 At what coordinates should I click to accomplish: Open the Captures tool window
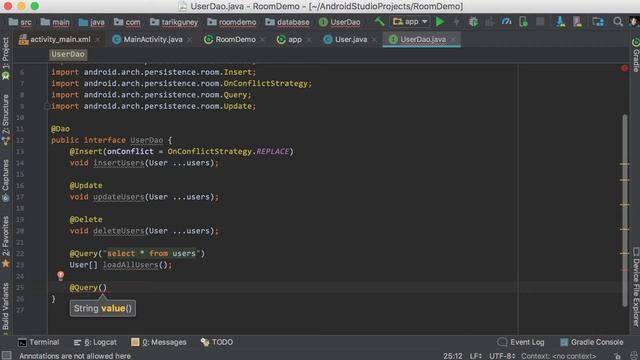[5, 180]
